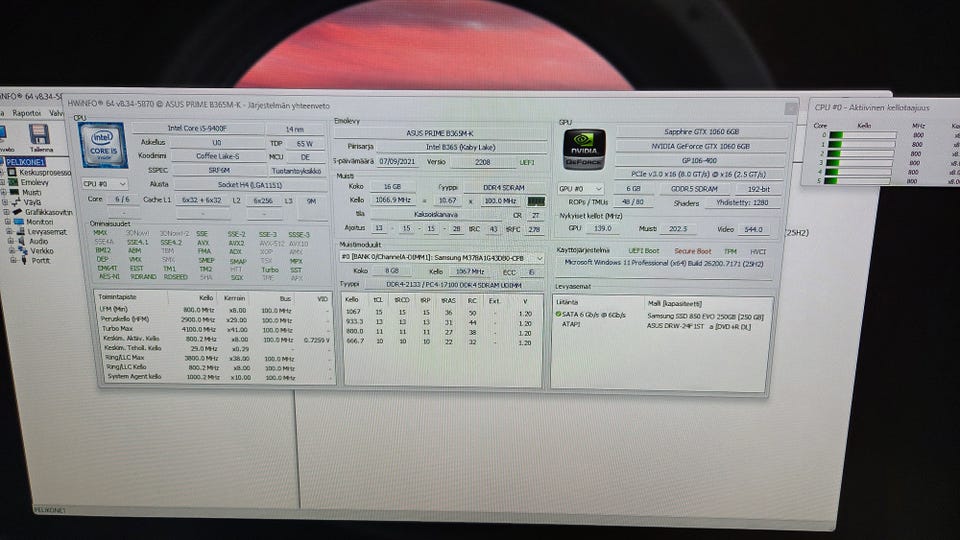Click the Core 0 clock bar
Screen dimensions: 960x540
tap(861, 135)
